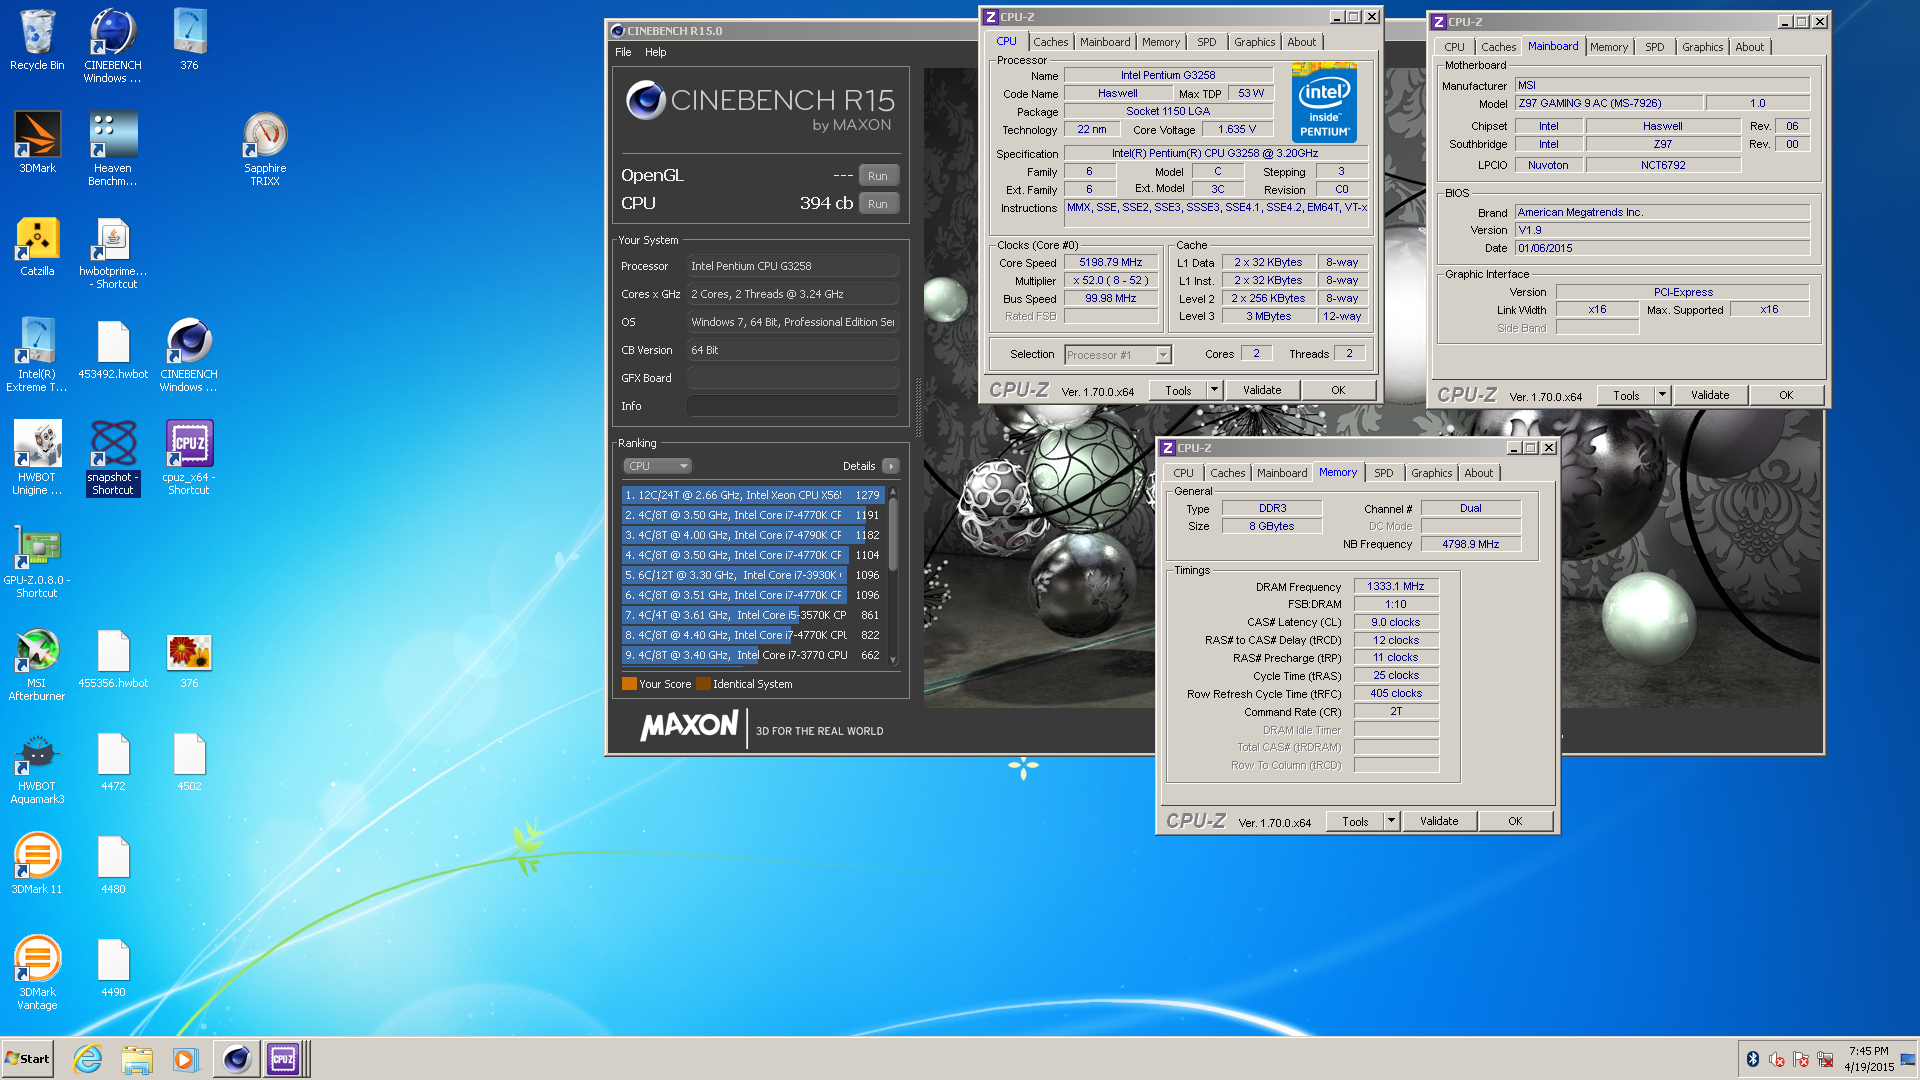The image size is (1920, 1080).
Task: Open Windows Media Player on taskbar
Action: [x=186, y=1059]
